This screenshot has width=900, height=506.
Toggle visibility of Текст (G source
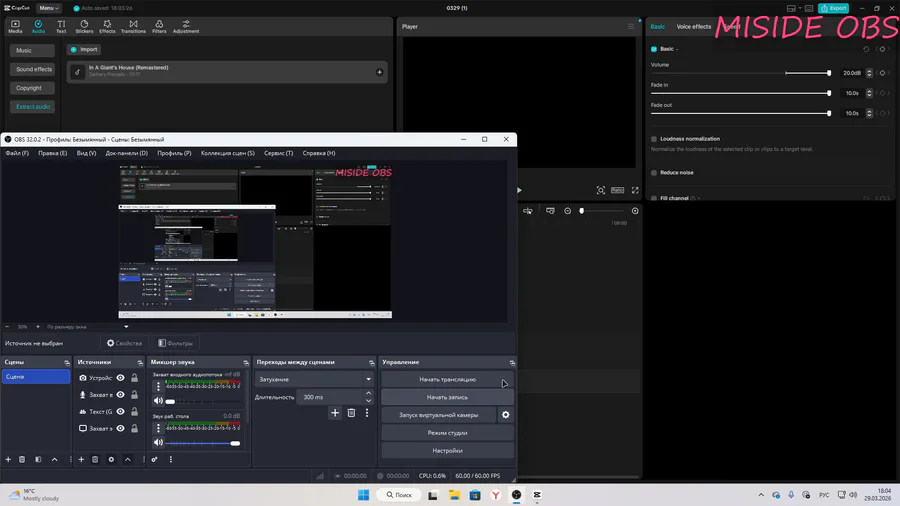click(x=121, y=412)
